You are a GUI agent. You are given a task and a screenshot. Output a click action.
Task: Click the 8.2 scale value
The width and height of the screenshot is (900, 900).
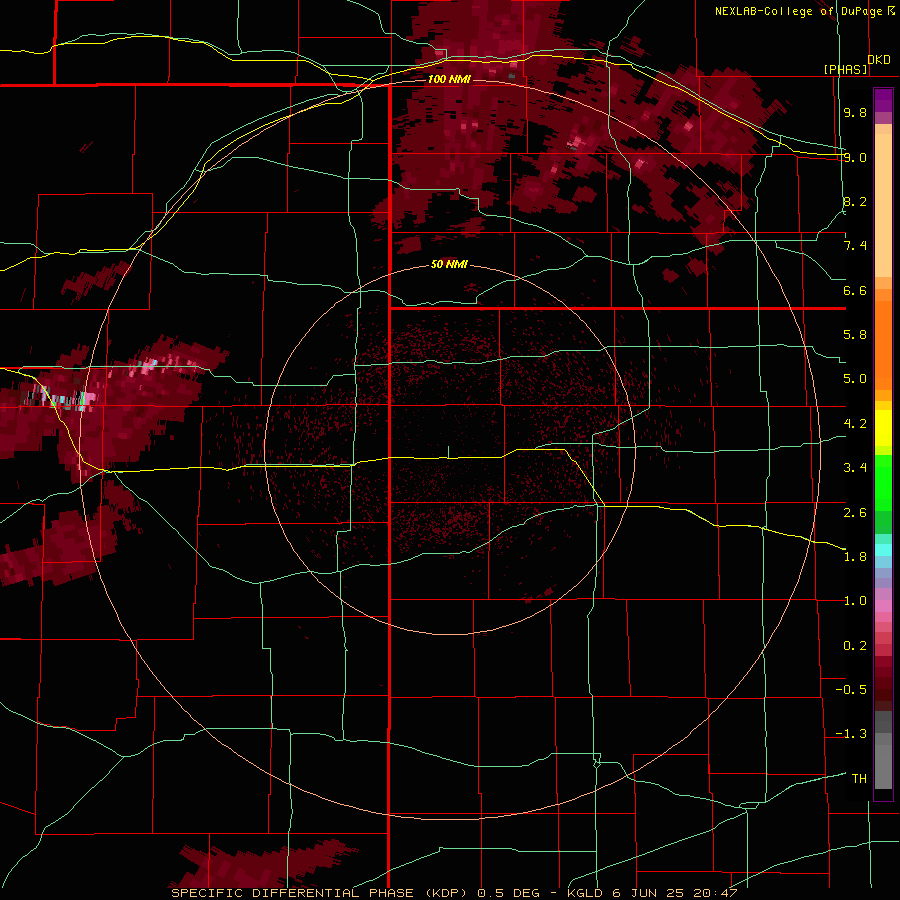click(x=855, y=201)
